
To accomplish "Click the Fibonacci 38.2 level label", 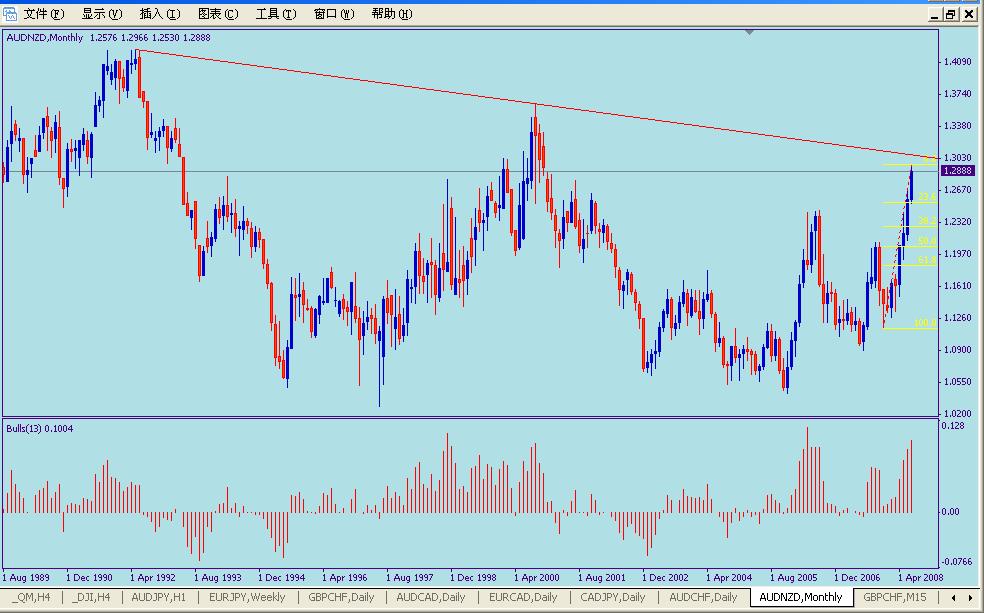I will click(926, 221).
